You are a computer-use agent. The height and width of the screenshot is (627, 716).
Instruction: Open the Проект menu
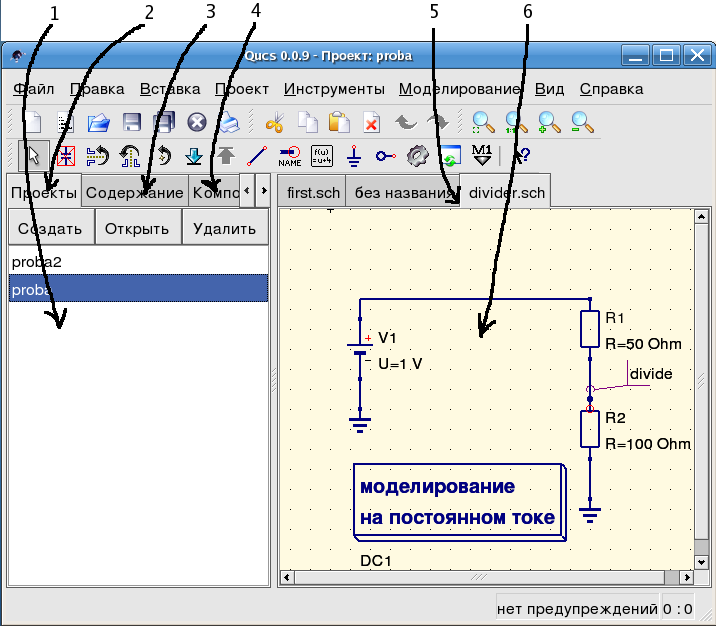pos(242,89)
